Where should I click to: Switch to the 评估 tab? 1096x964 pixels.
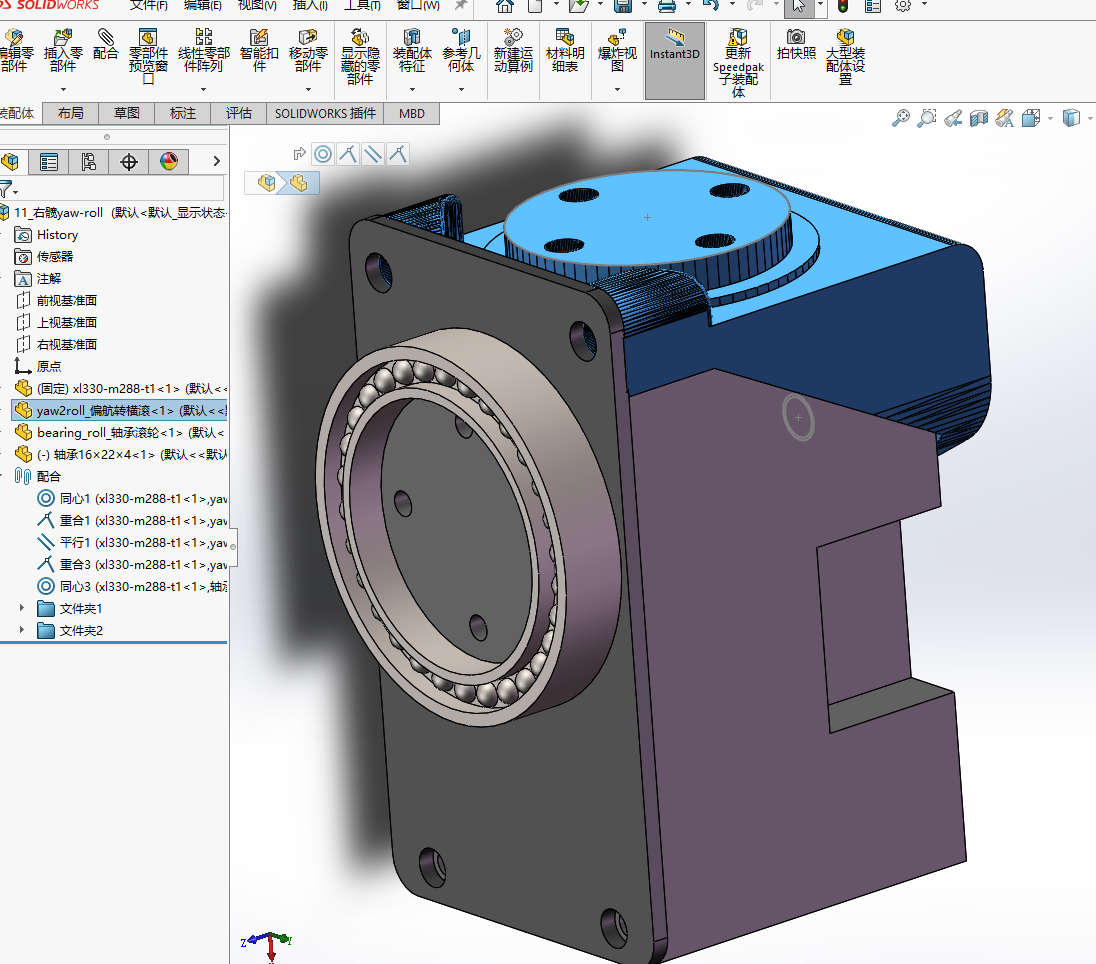point(238,113)
